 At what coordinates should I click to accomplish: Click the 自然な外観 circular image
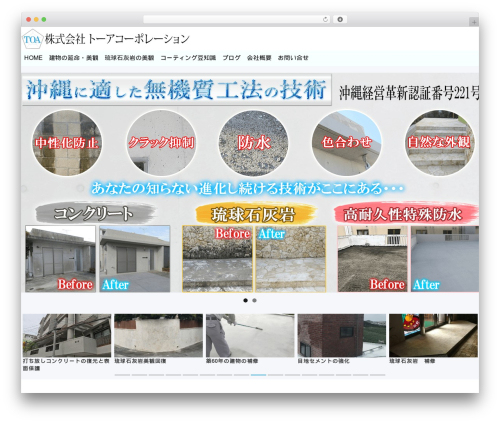439,143
